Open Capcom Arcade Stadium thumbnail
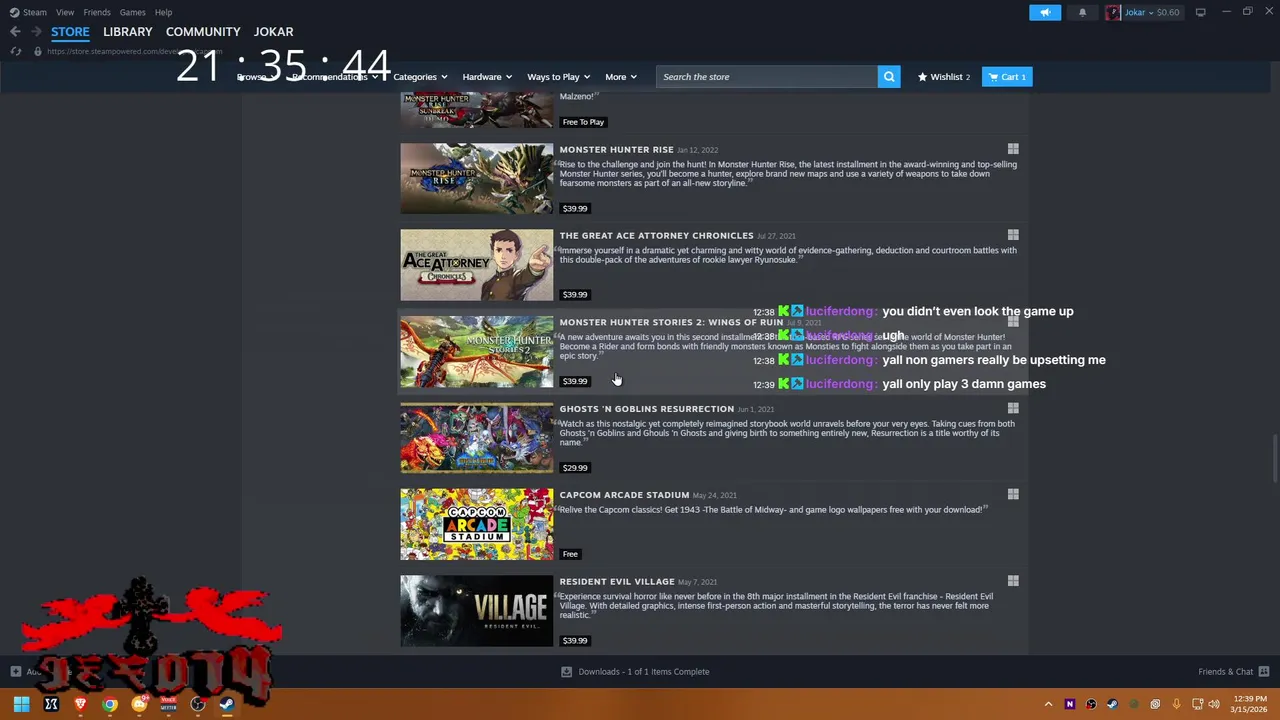1280x720 pixels. [476, 524]
